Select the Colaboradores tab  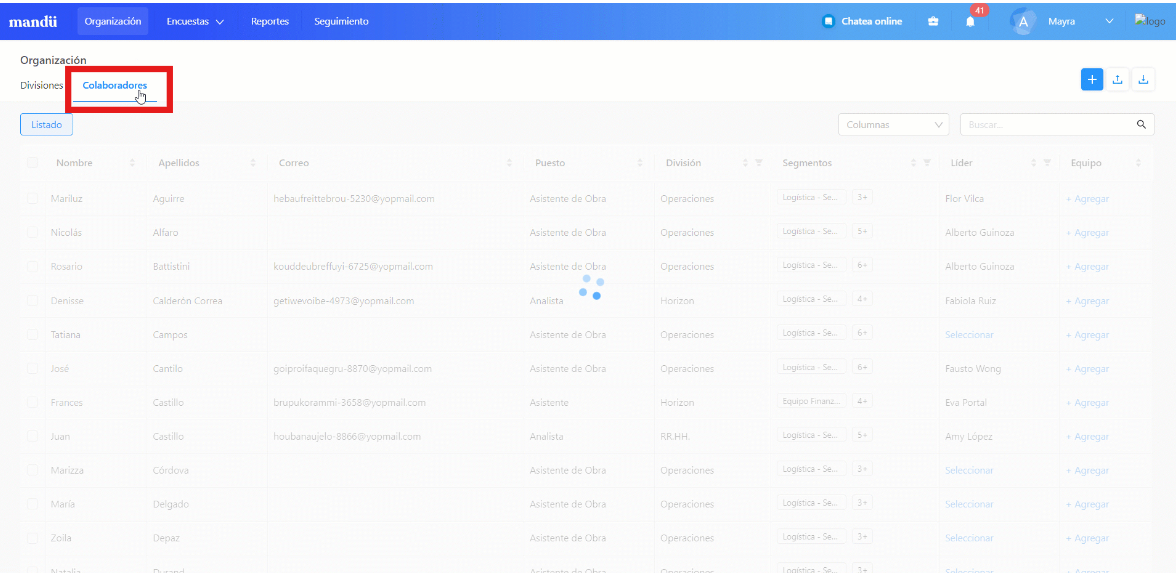tap(115, 86)
